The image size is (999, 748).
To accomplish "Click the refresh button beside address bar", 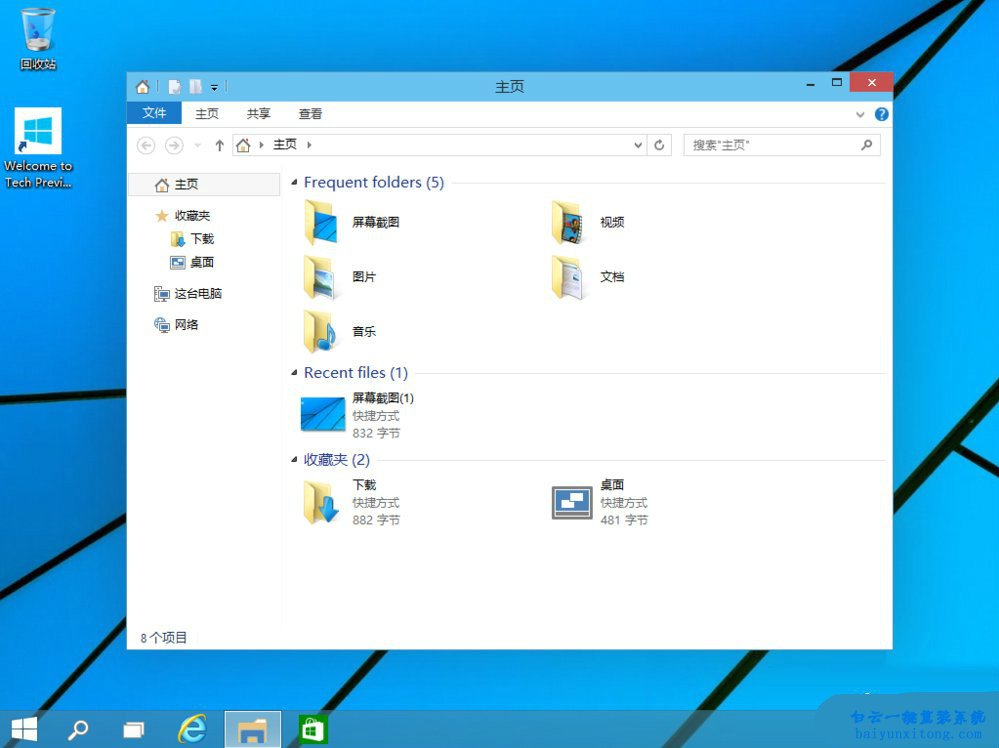I will pos(660,144).
